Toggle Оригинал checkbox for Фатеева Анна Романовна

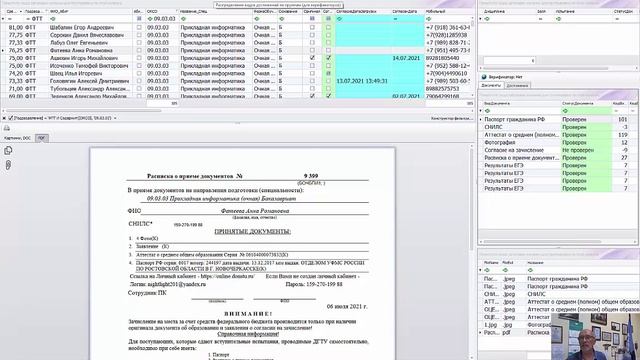coord(312,50)
